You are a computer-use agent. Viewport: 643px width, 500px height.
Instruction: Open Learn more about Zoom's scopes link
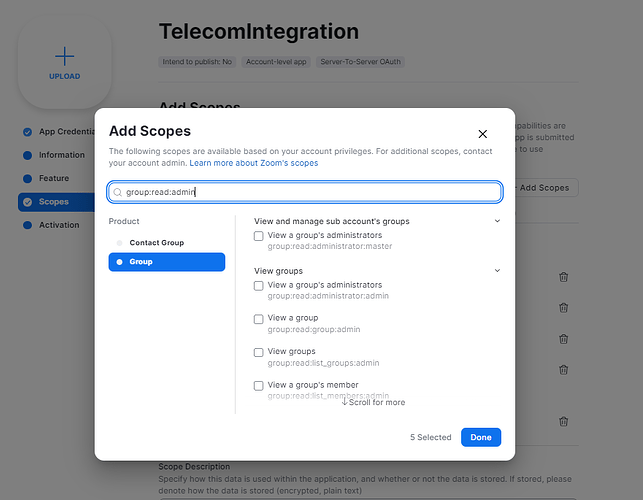pos(254,162)
